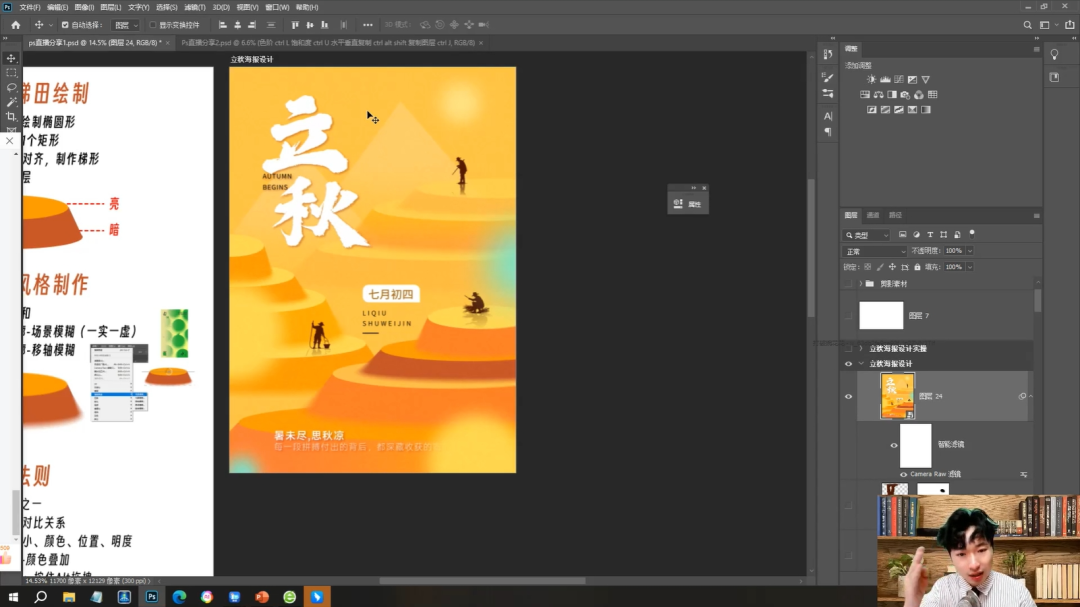The image size is (1080, 607).
Task: Click align left edges icon
Action: click(222, 25)
